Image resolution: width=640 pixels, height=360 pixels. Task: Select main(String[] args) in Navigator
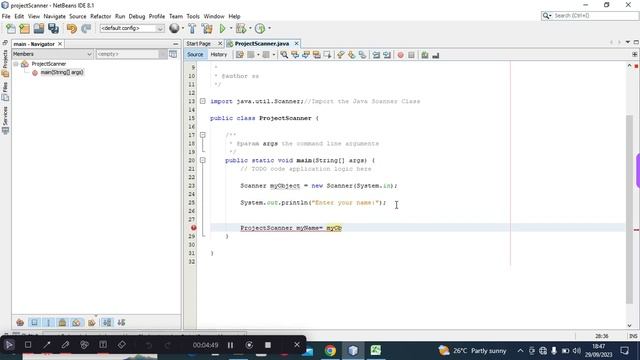(x=62, y=72)
